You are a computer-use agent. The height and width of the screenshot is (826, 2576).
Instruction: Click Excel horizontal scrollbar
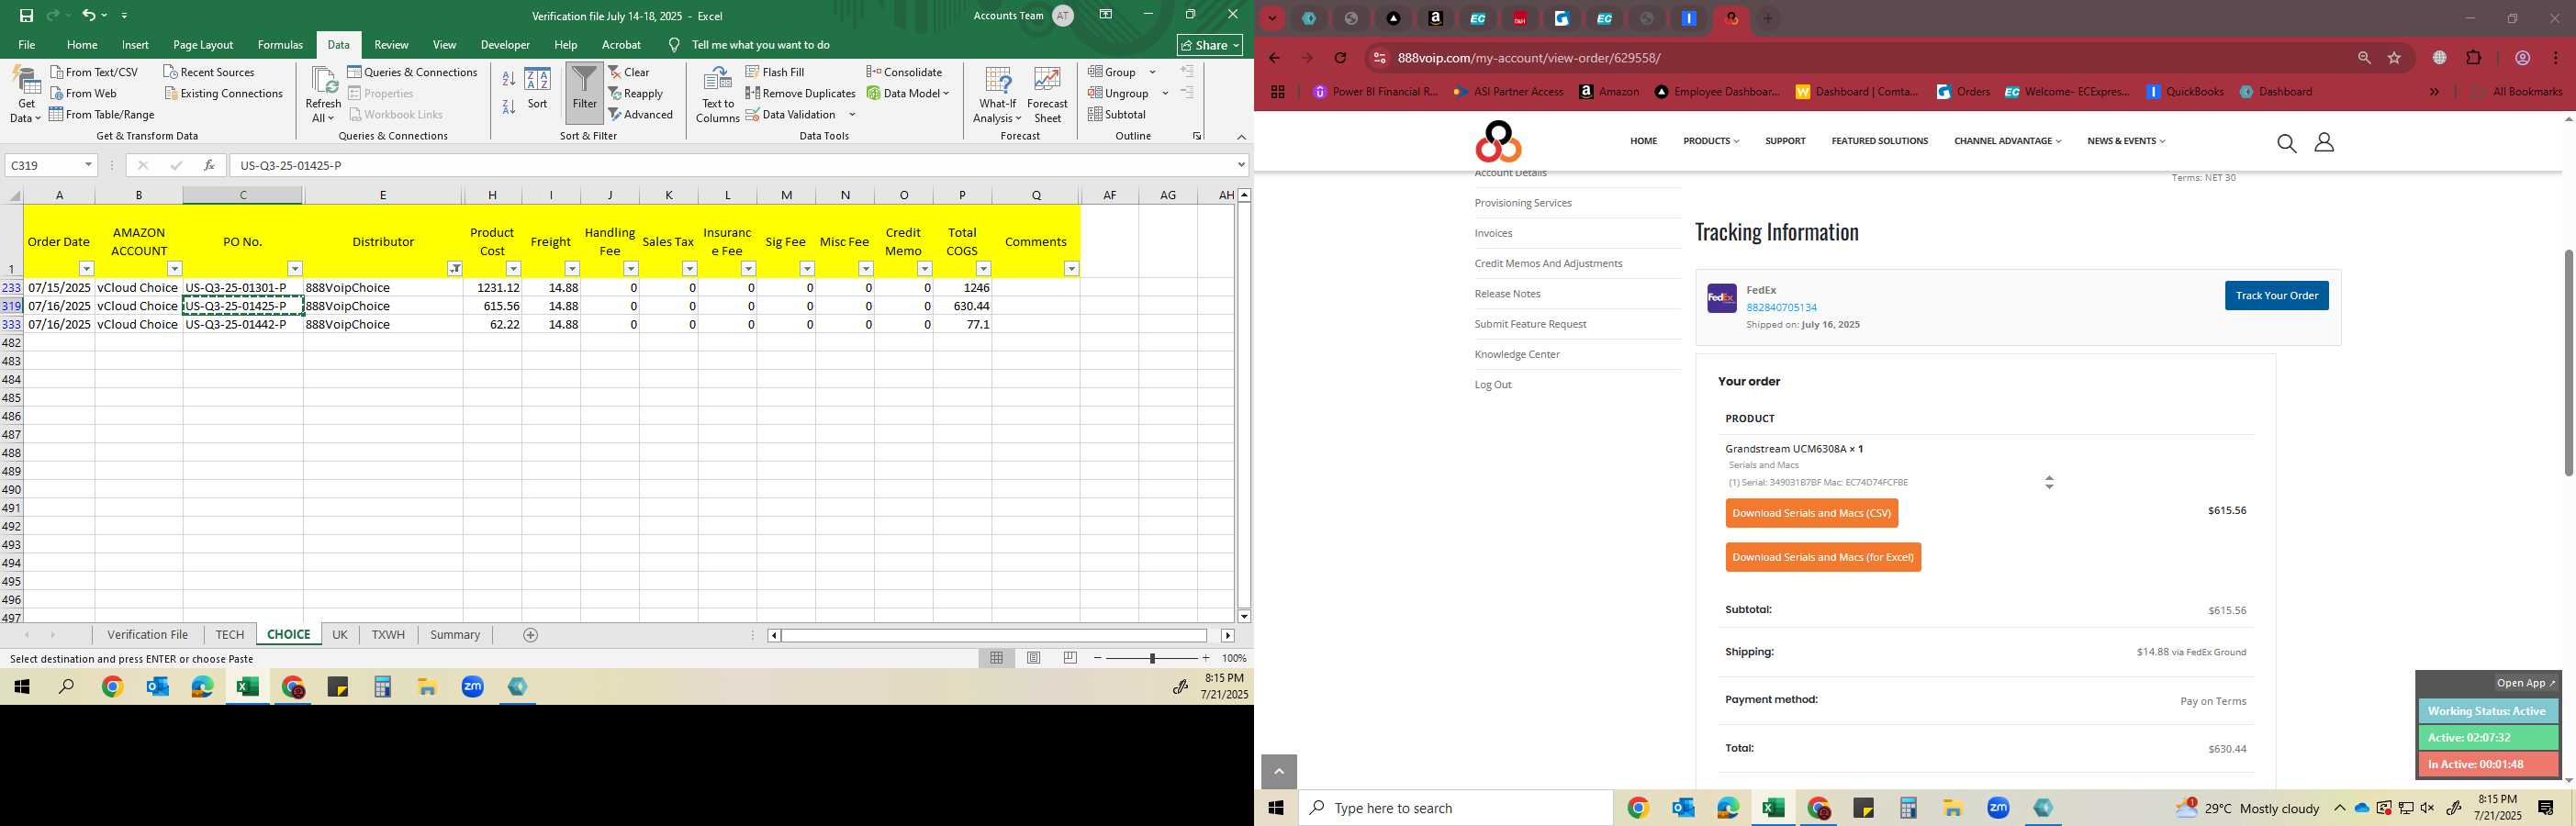(994, 635)
